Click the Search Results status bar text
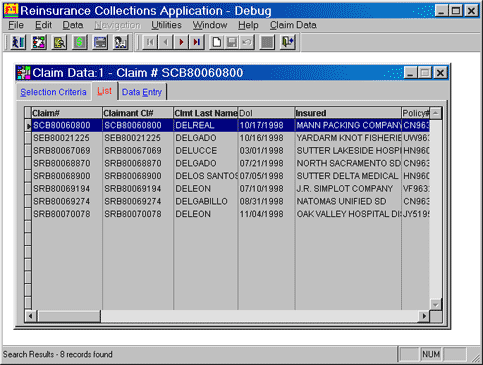The width and height of the screenshot is (483, 365). pyautogui.click(x=58, y=354)
